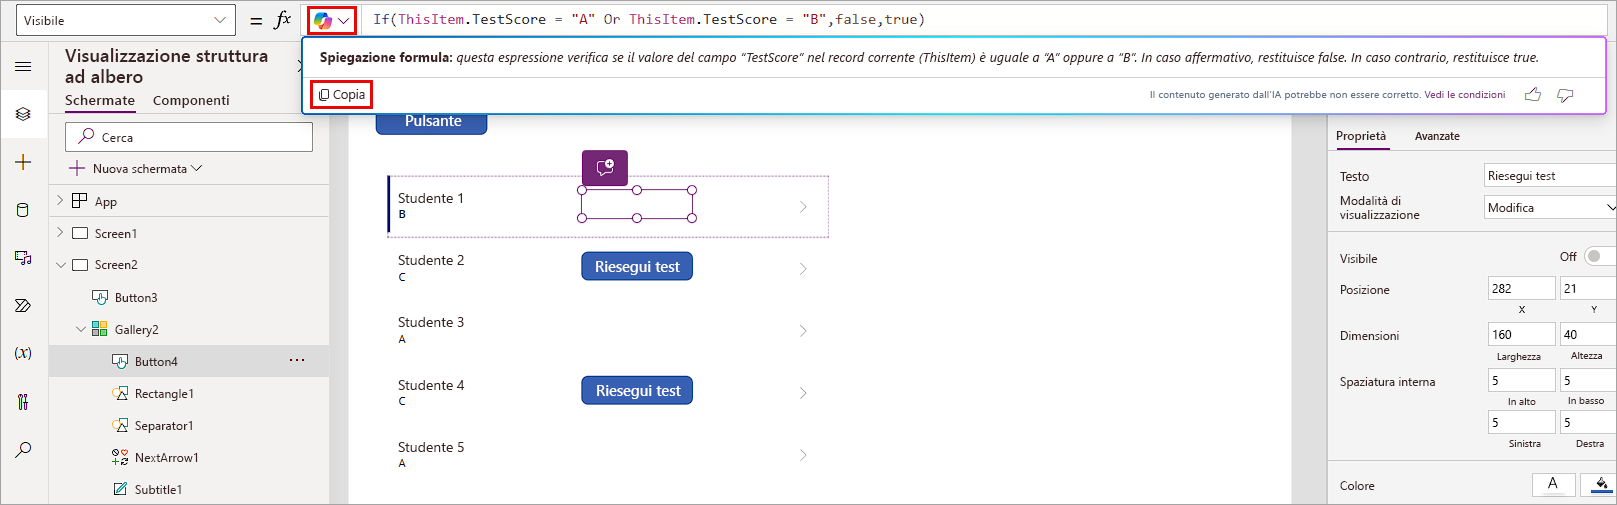The image size is (1617, 505).
Task: Click the font color A swatch
Action: pyautogui.click(x=1554, y=484)
